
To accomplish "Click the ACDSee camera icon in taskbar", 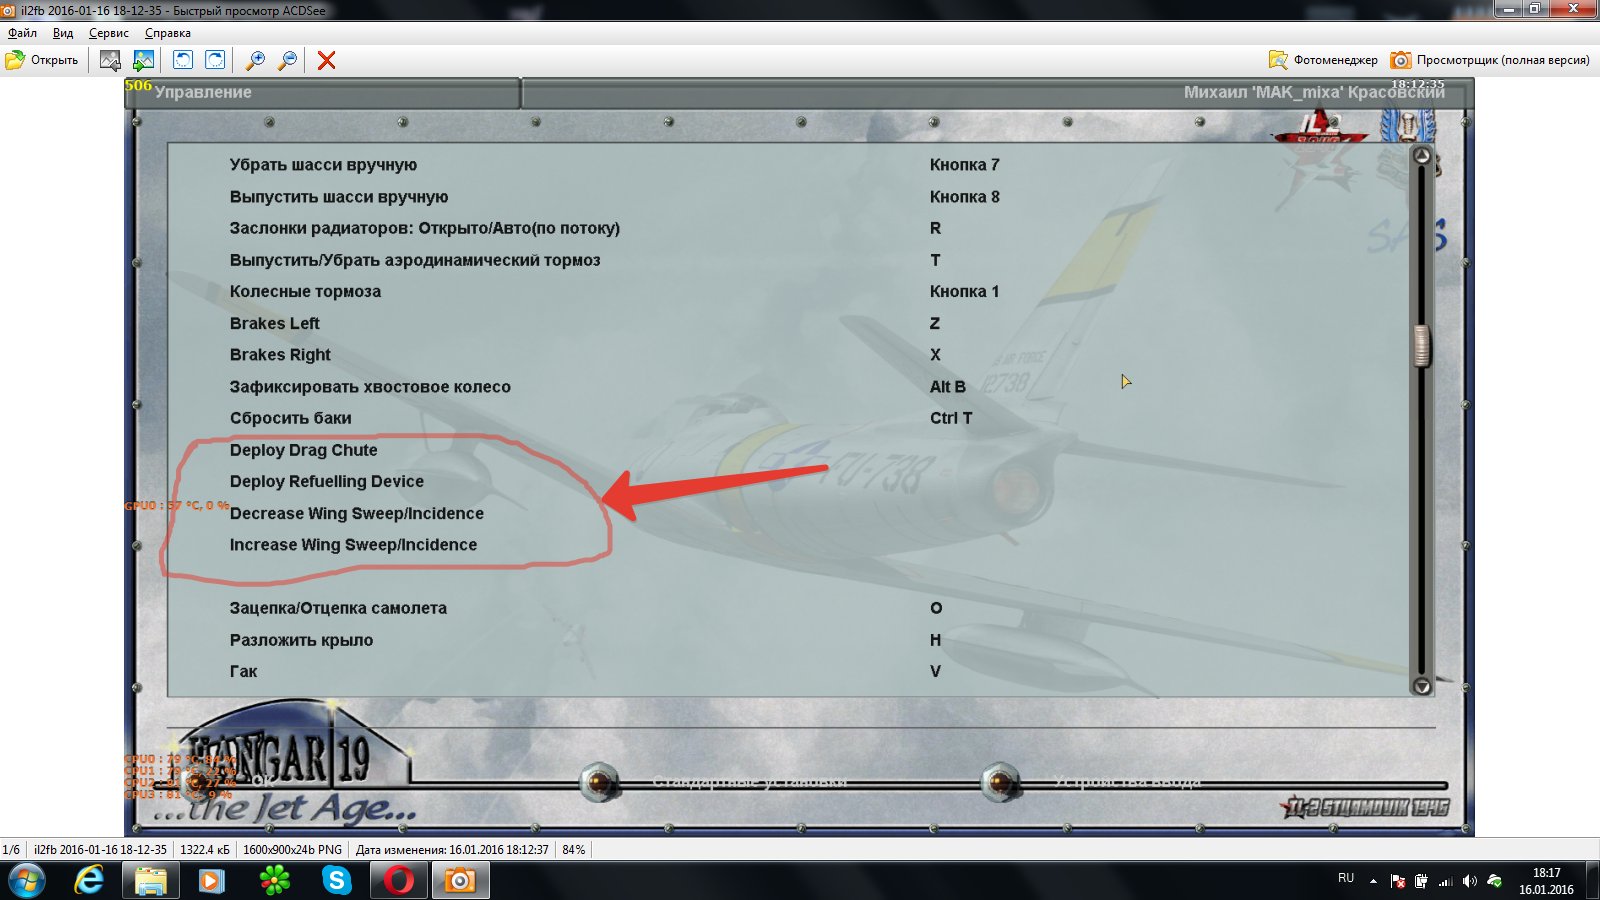I will (x=460, y=881).
